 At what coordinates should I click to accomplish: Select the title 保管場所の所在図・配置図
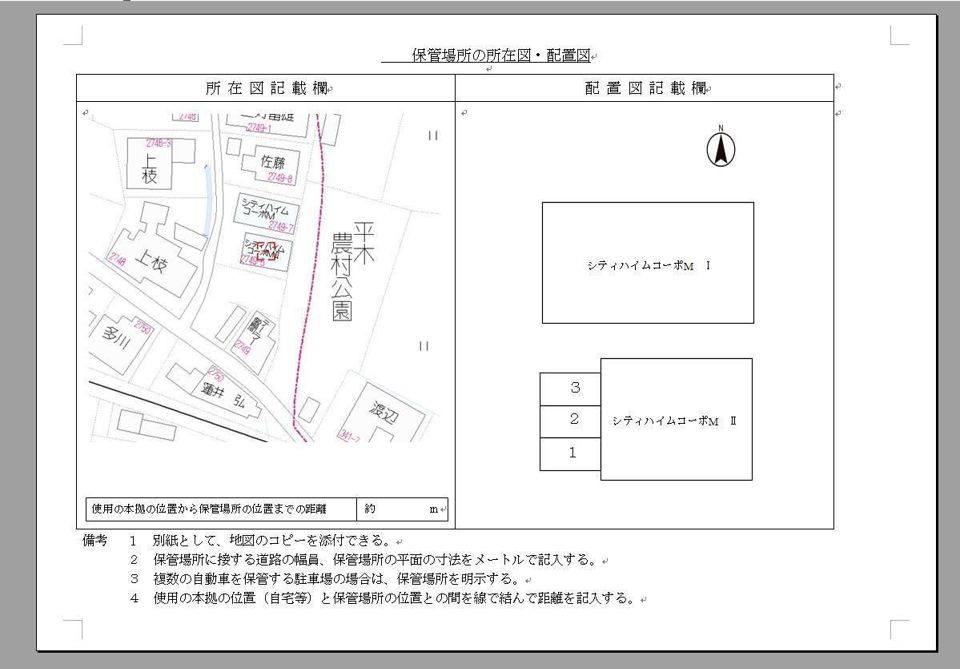[503, 55]
